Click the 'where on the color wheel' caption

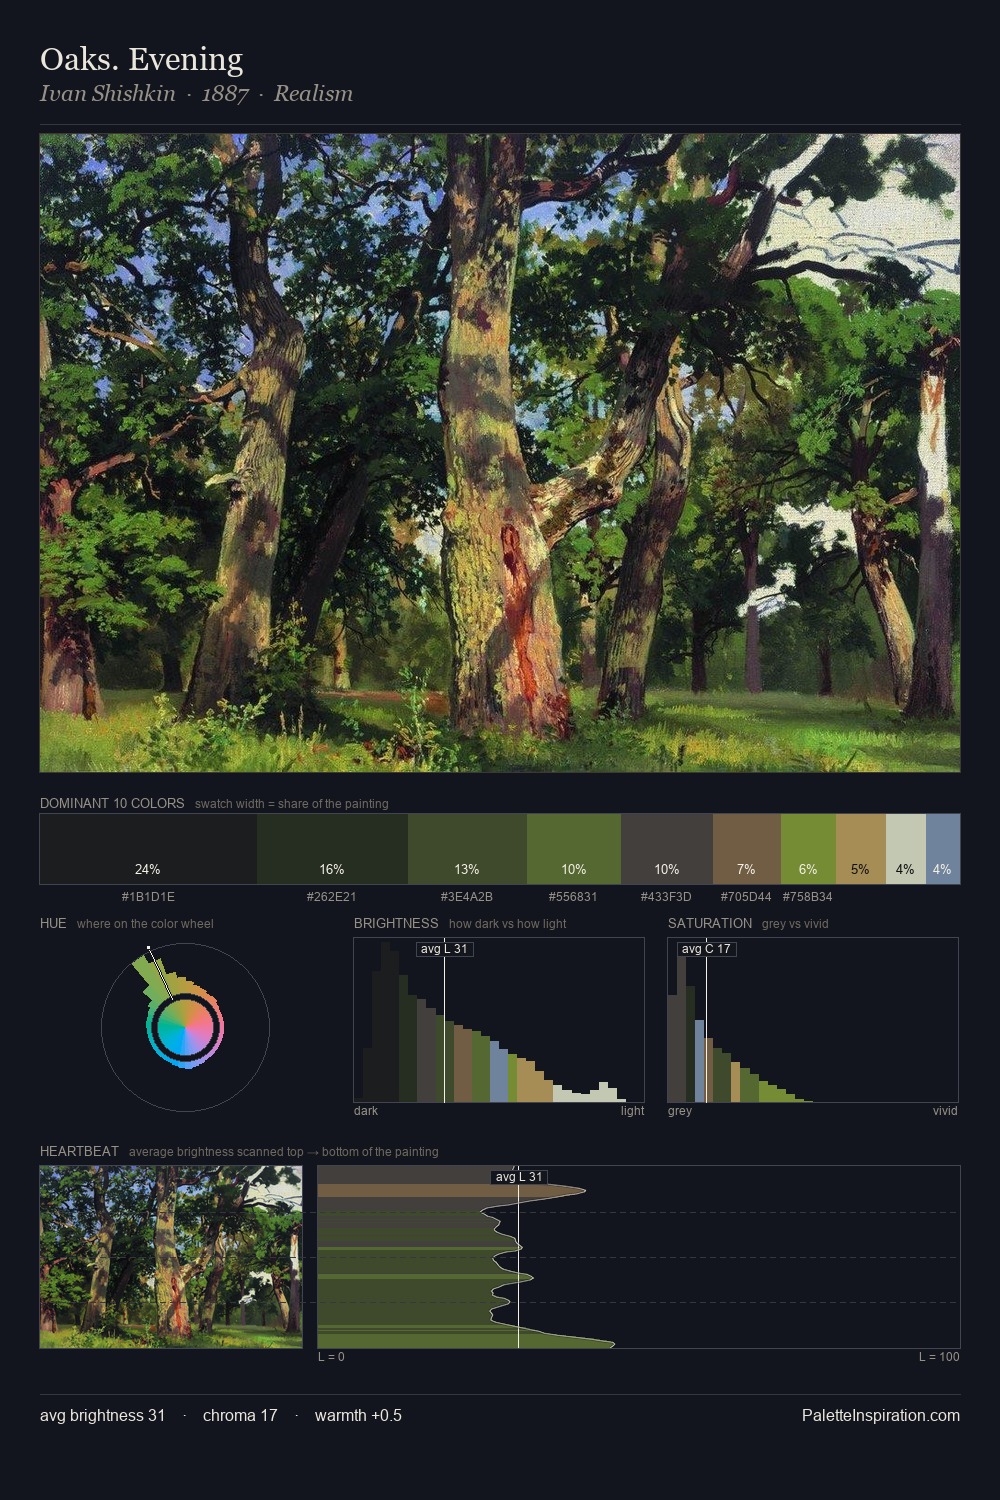click(x=145, y=924)
